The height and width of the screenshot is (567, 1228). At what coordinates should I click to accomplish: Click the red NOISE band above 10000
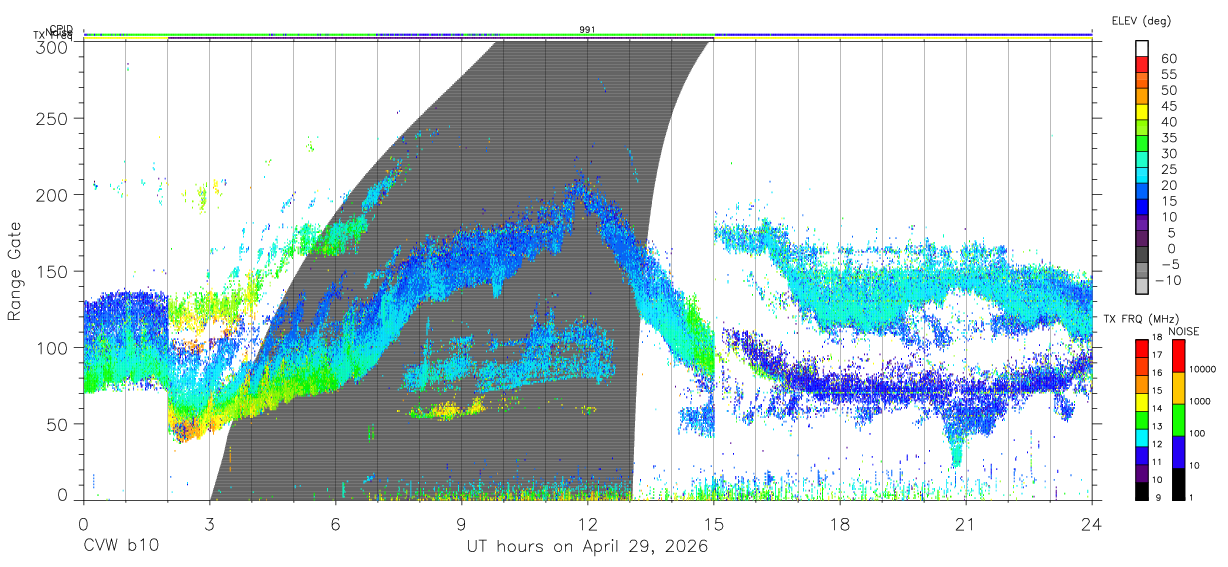(1177, 355)
